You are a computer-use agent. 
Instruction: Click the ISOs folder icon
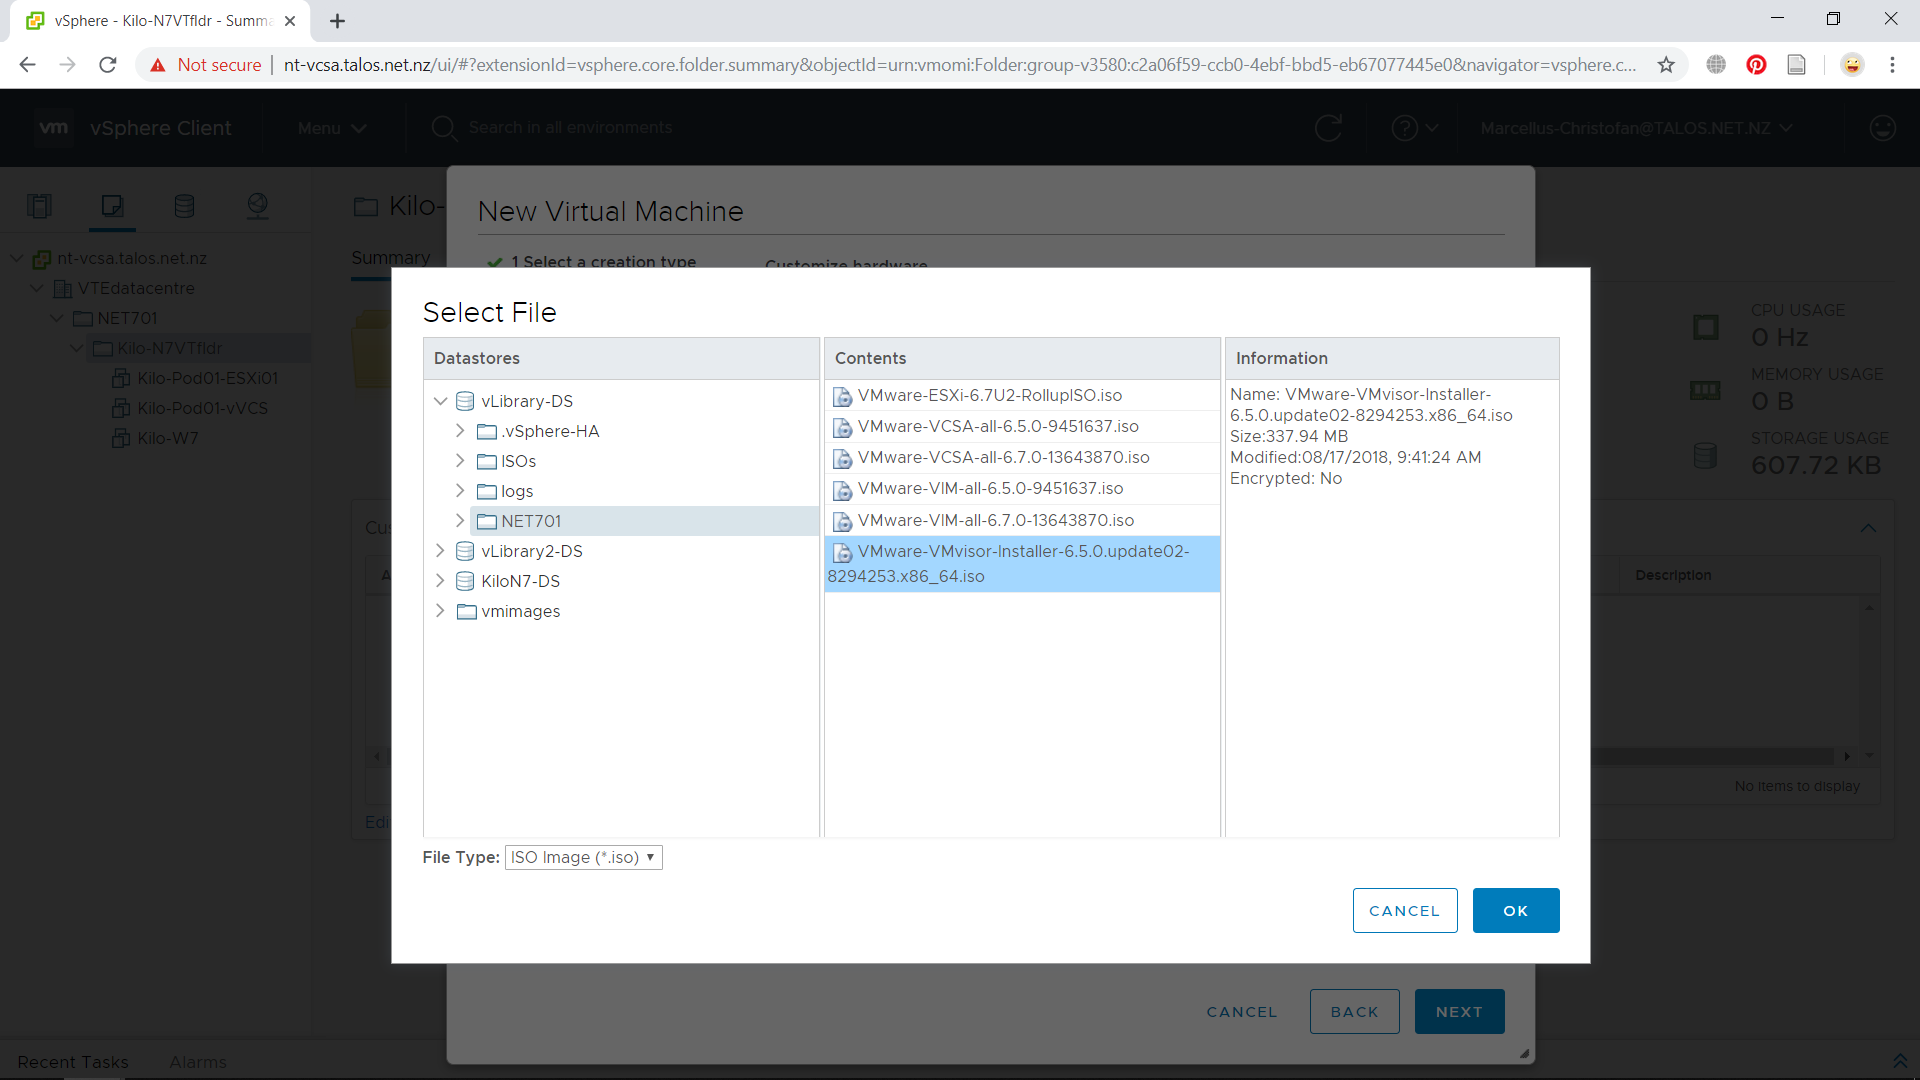pos(487,461)
